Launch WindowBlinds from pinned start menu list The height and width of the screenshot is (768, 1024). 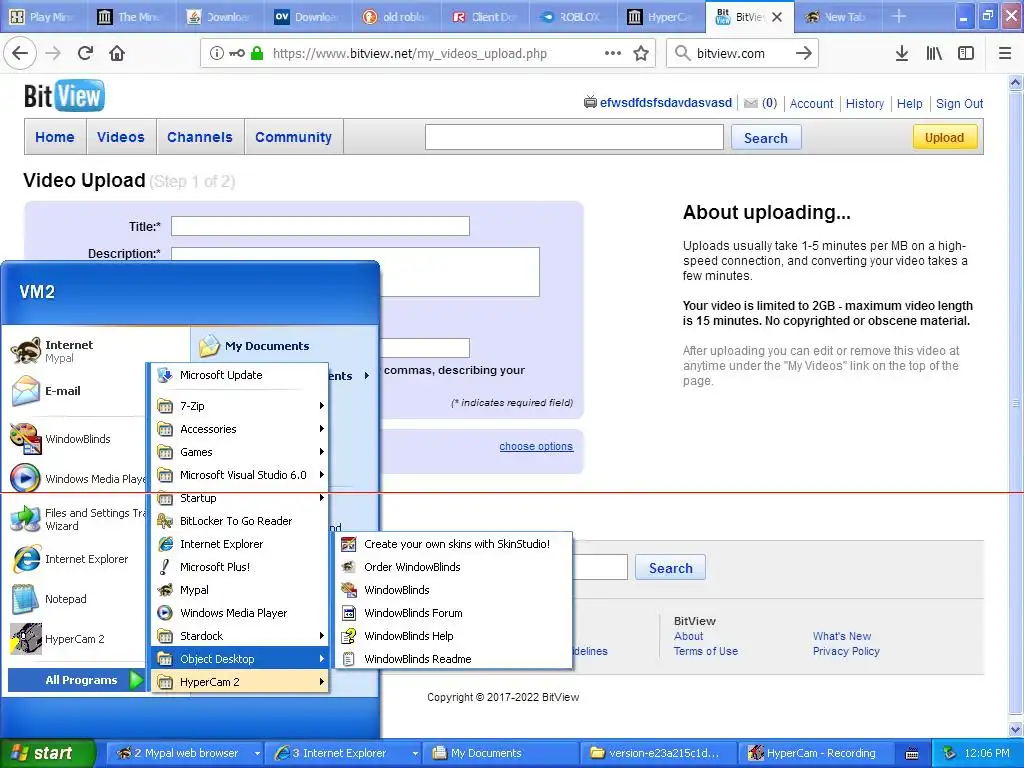(x=75, y=439)
